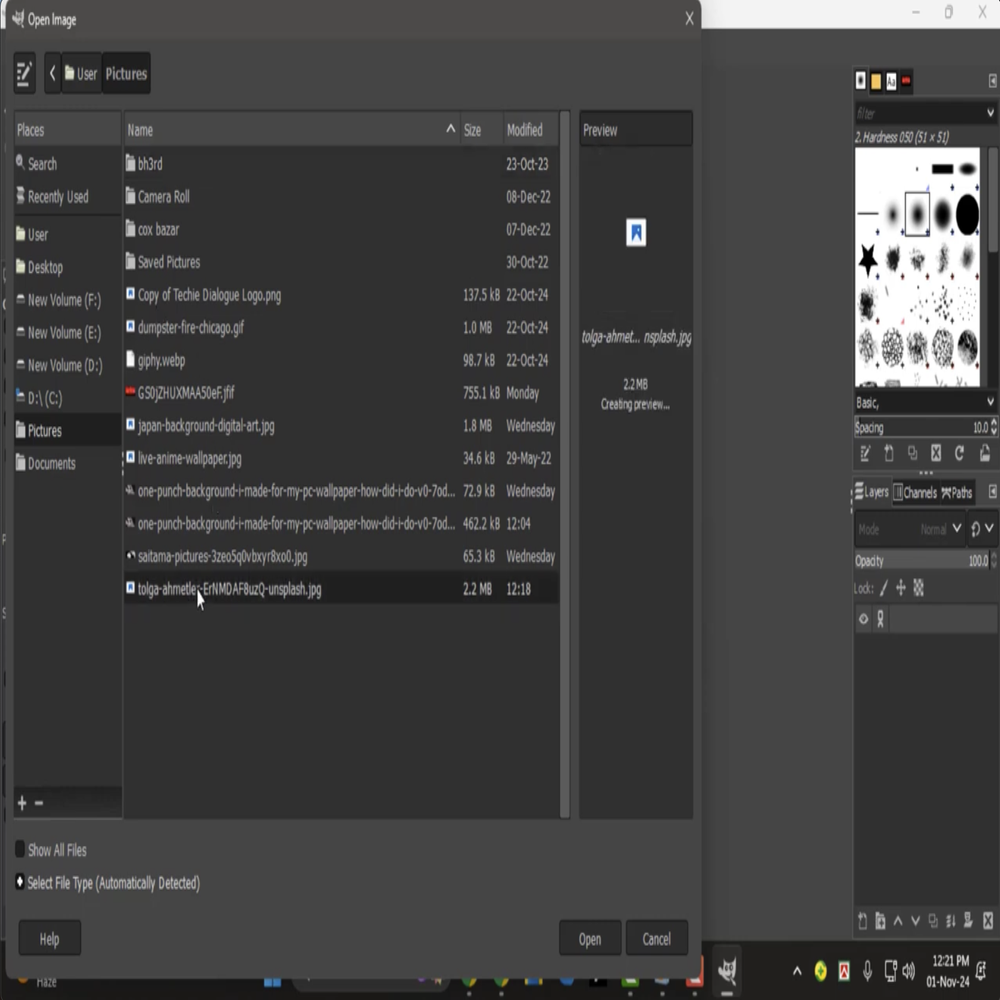1000x1000 pixels.
Task: Click the delete brush icon
Action: [x=936, y=454]
